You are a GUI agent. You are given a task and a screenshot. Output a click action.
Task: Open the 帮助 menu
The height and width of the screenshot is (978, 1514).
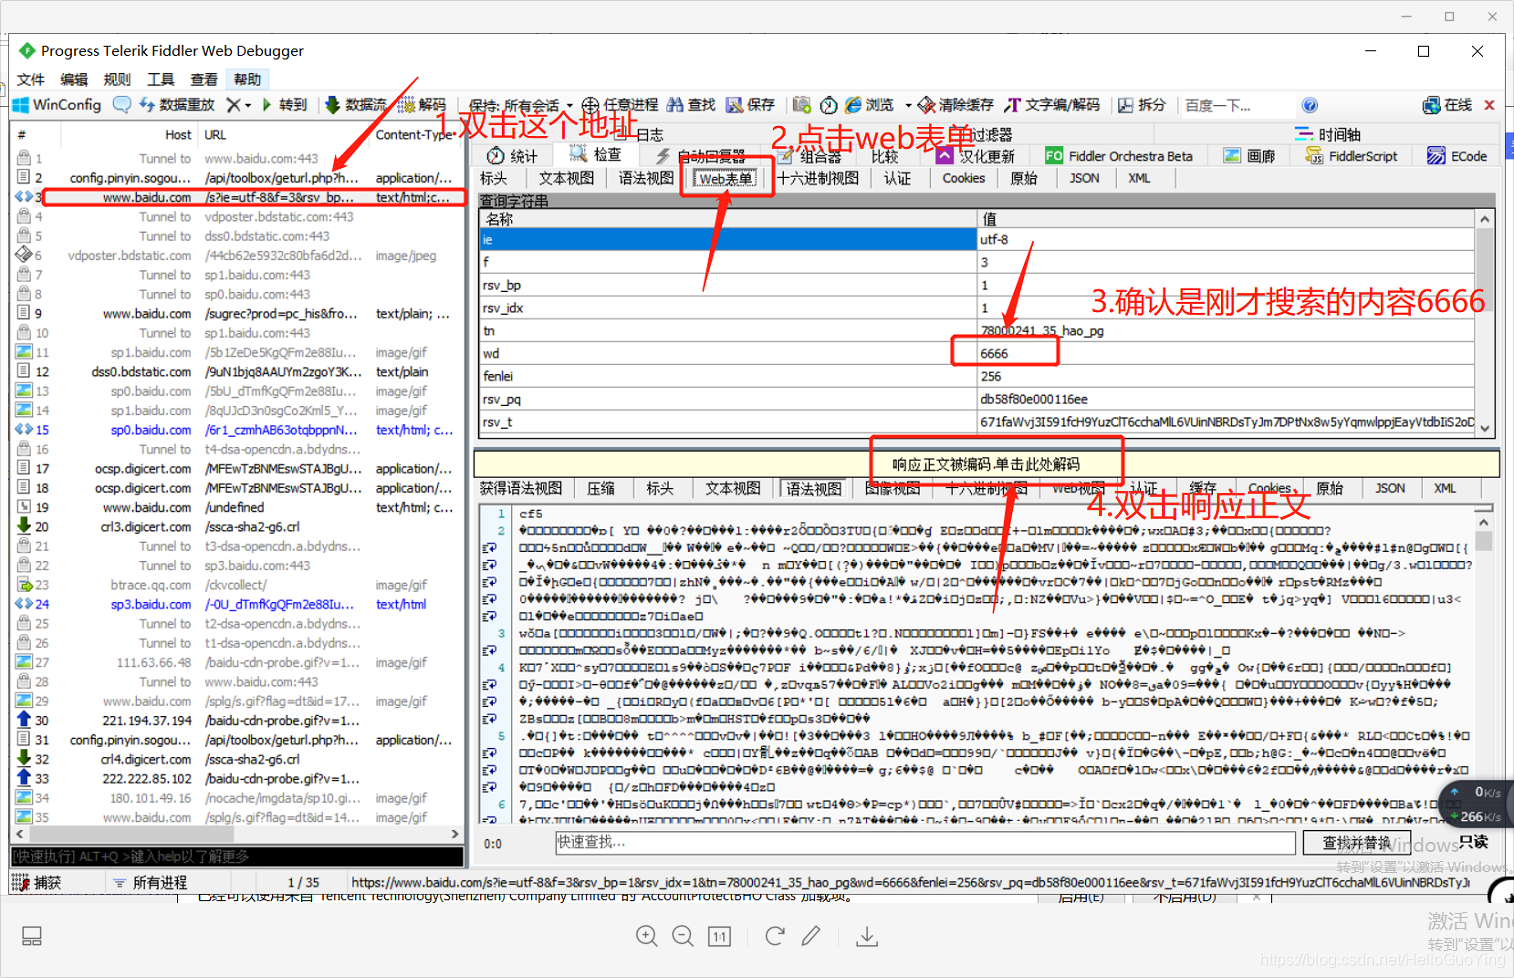[247, 79]
